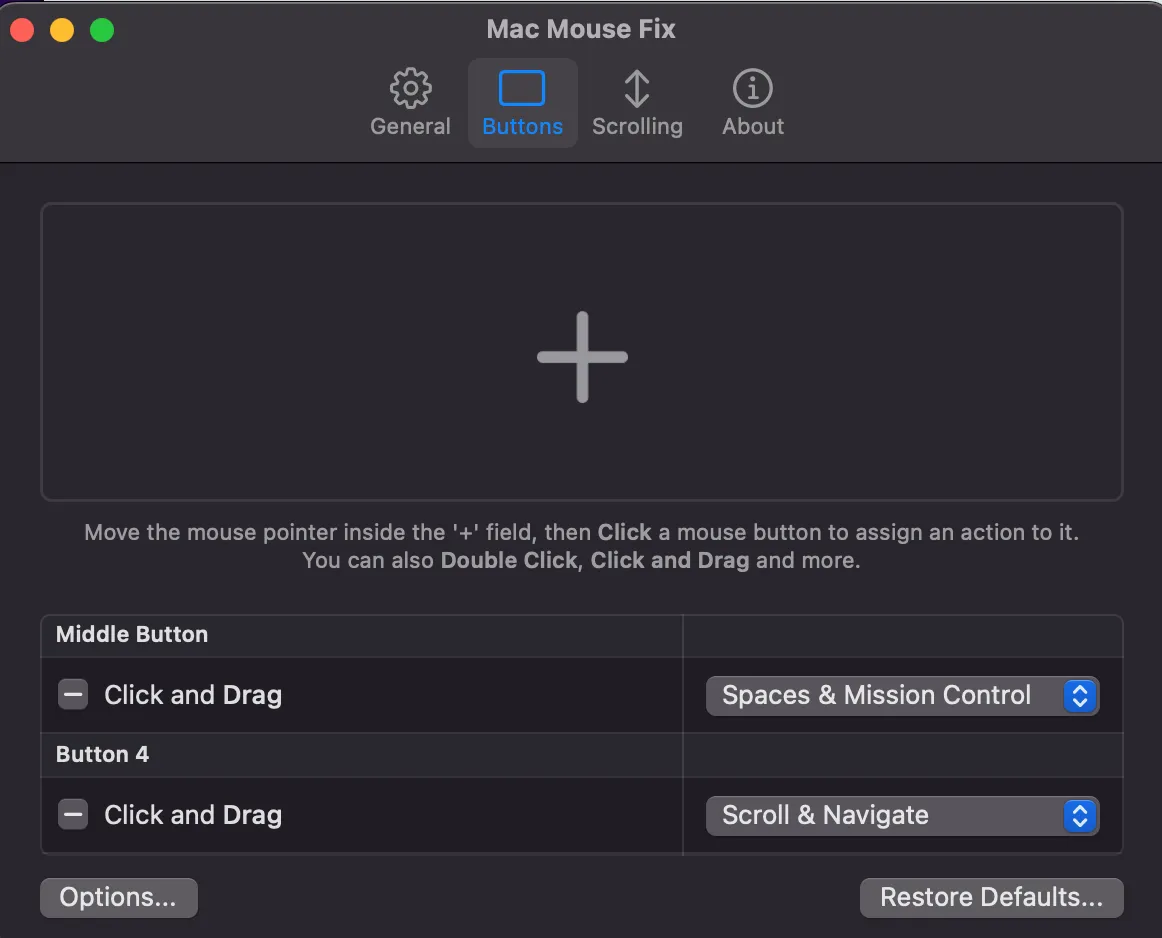1162x938 pixels.
Task: Click Restore Defaults... button
Action: [992, 897]
